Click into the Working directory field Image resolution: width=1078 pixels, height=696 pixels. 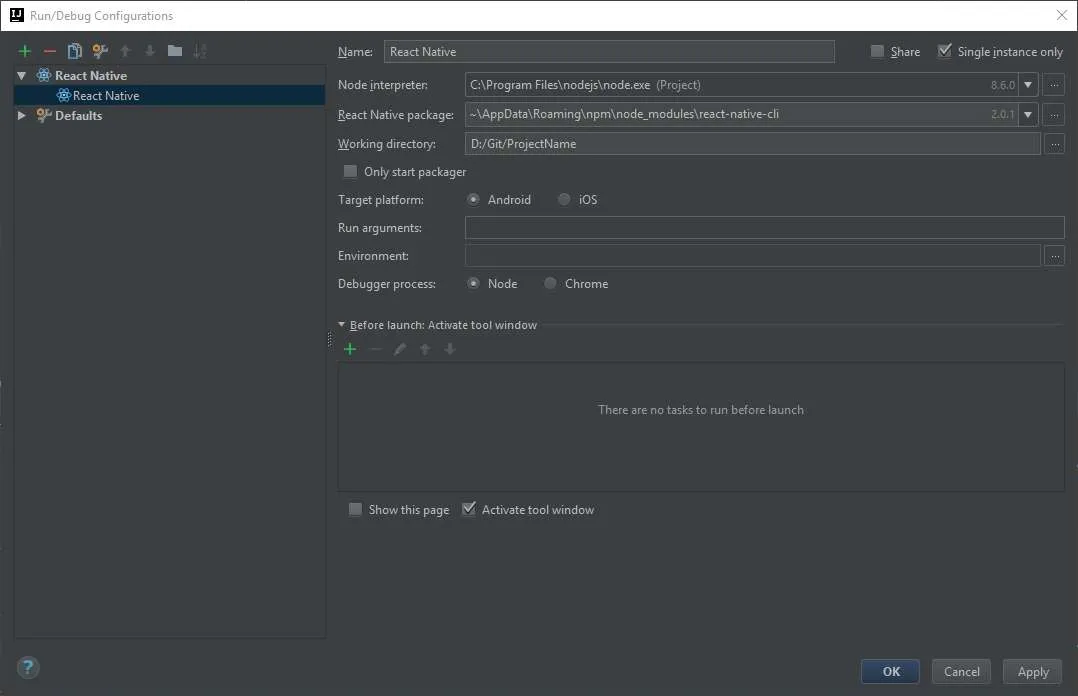(x=753, y=144)
